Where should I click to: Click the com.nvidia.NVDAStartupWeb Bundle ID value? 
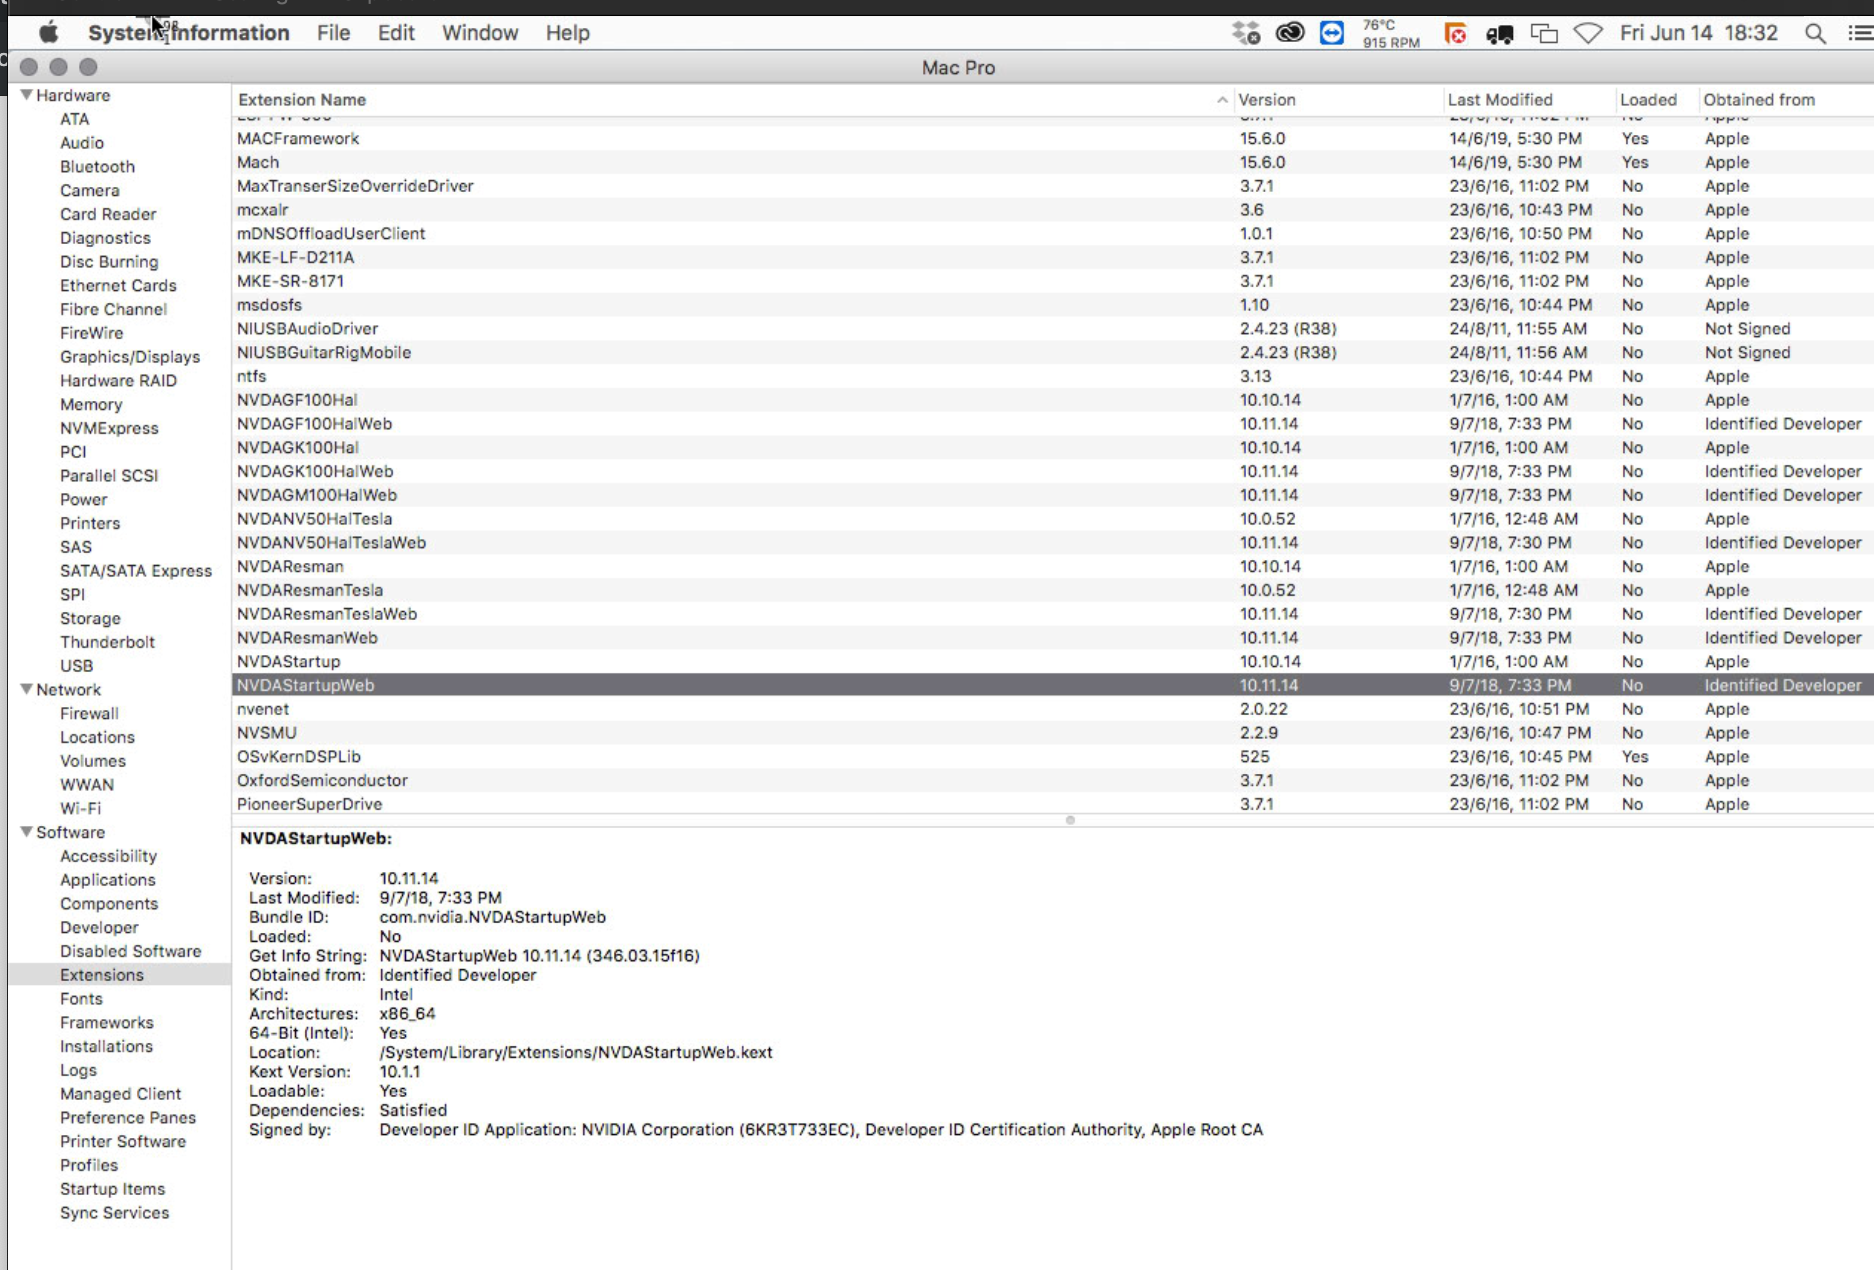(492, 917)
